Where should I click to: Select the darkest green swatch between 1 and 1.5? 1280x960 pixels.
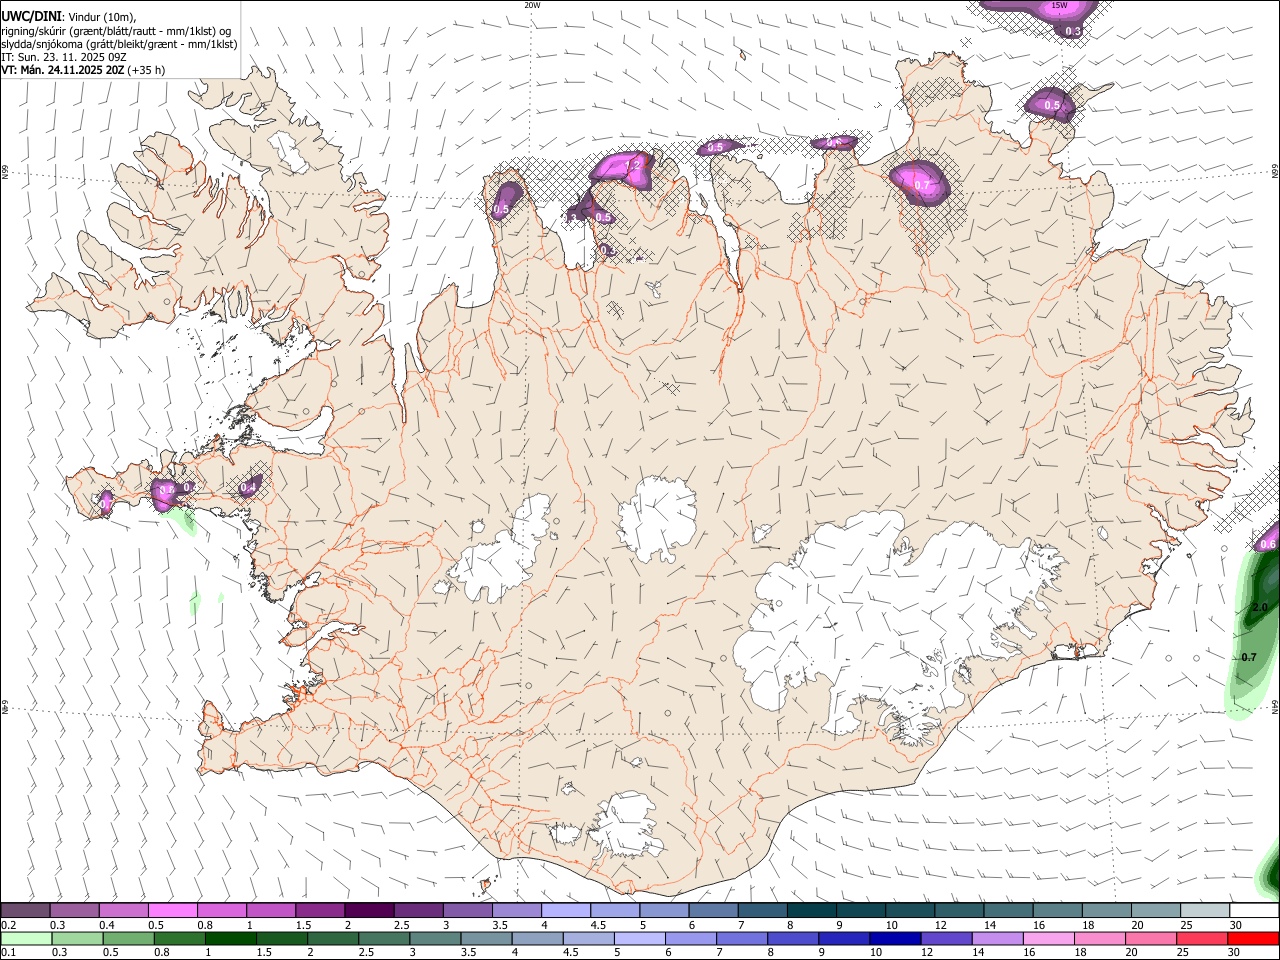pos(230,938)
